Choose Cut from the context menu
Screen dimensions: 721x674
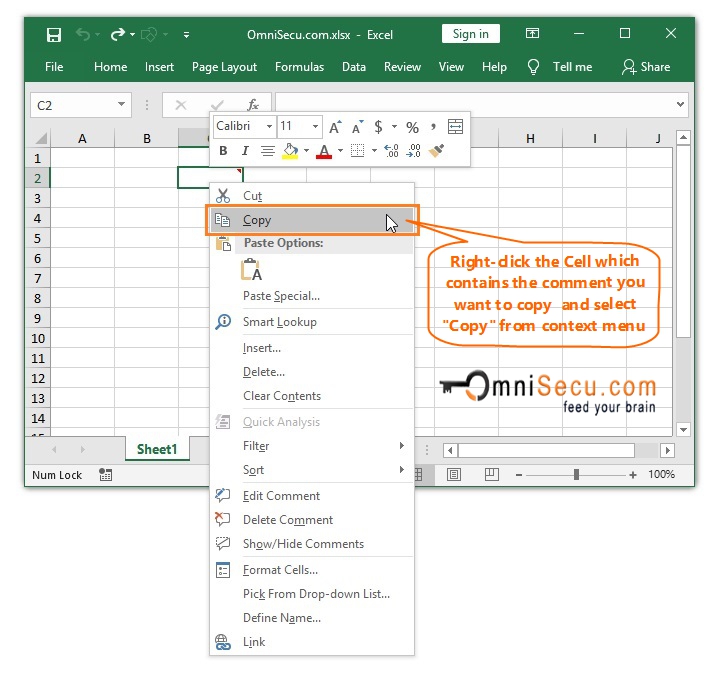[312, 196]
